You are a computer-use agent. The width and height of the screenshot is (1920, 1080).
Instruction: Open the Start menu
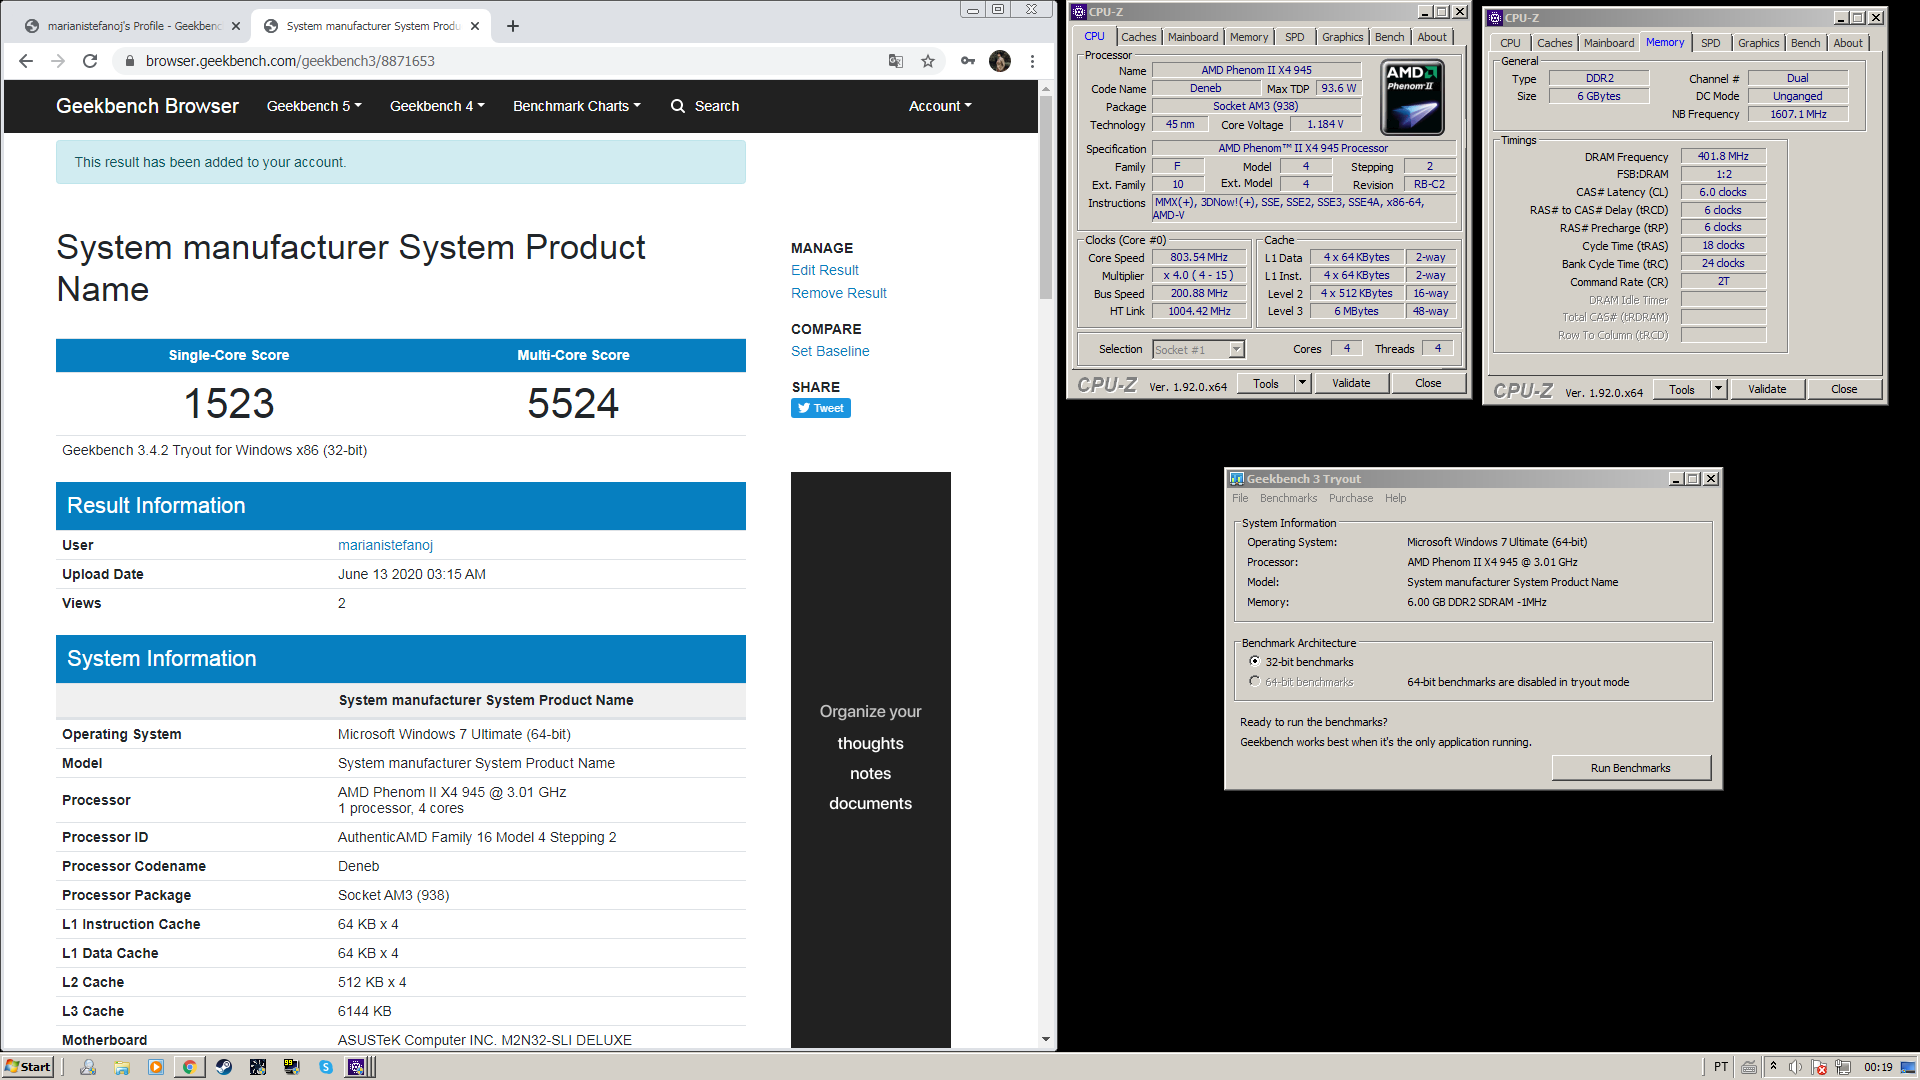(x=28, y=1067)
